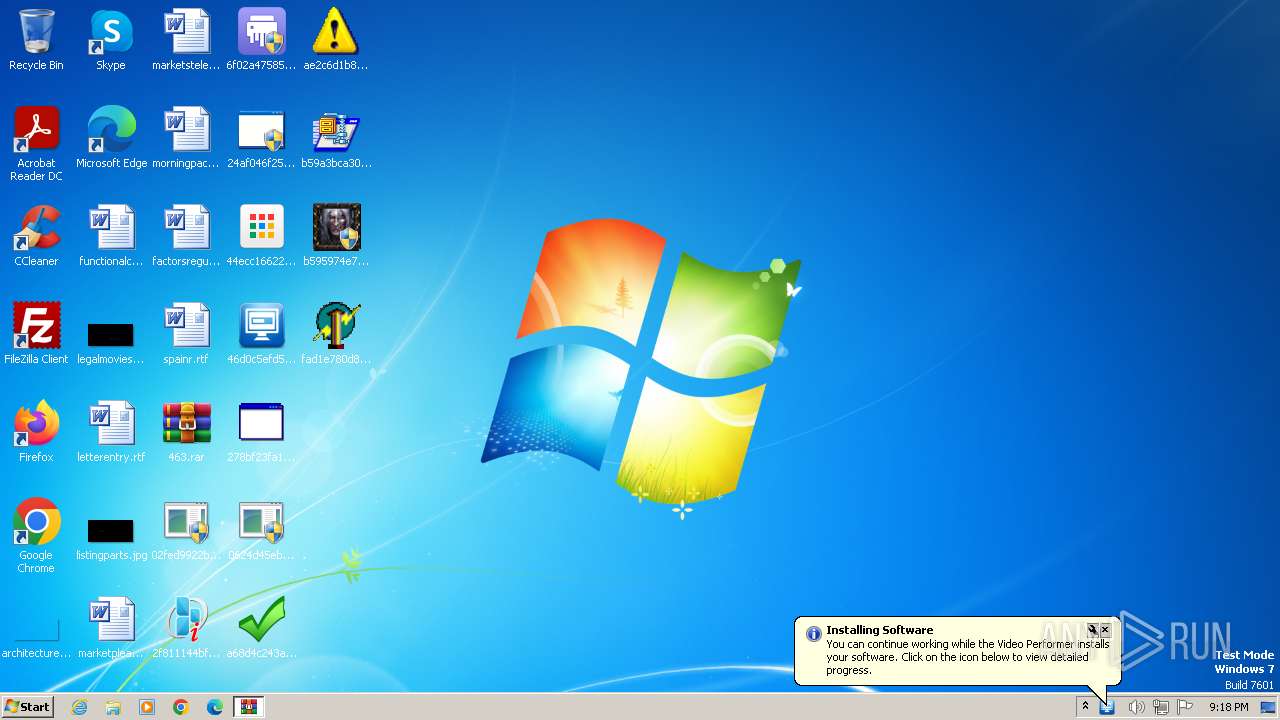Viewport: 1280px width, 720px height.
Task: Select the Microsoft Edge desktop shortcut
Action: (111, 138)
